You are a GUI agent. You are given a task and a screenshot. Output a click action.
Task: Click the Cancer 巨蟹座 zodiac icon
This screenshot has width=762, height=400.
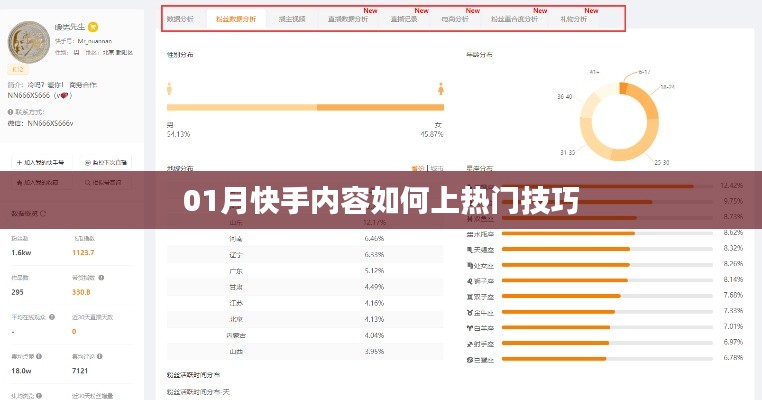(469, 360)
